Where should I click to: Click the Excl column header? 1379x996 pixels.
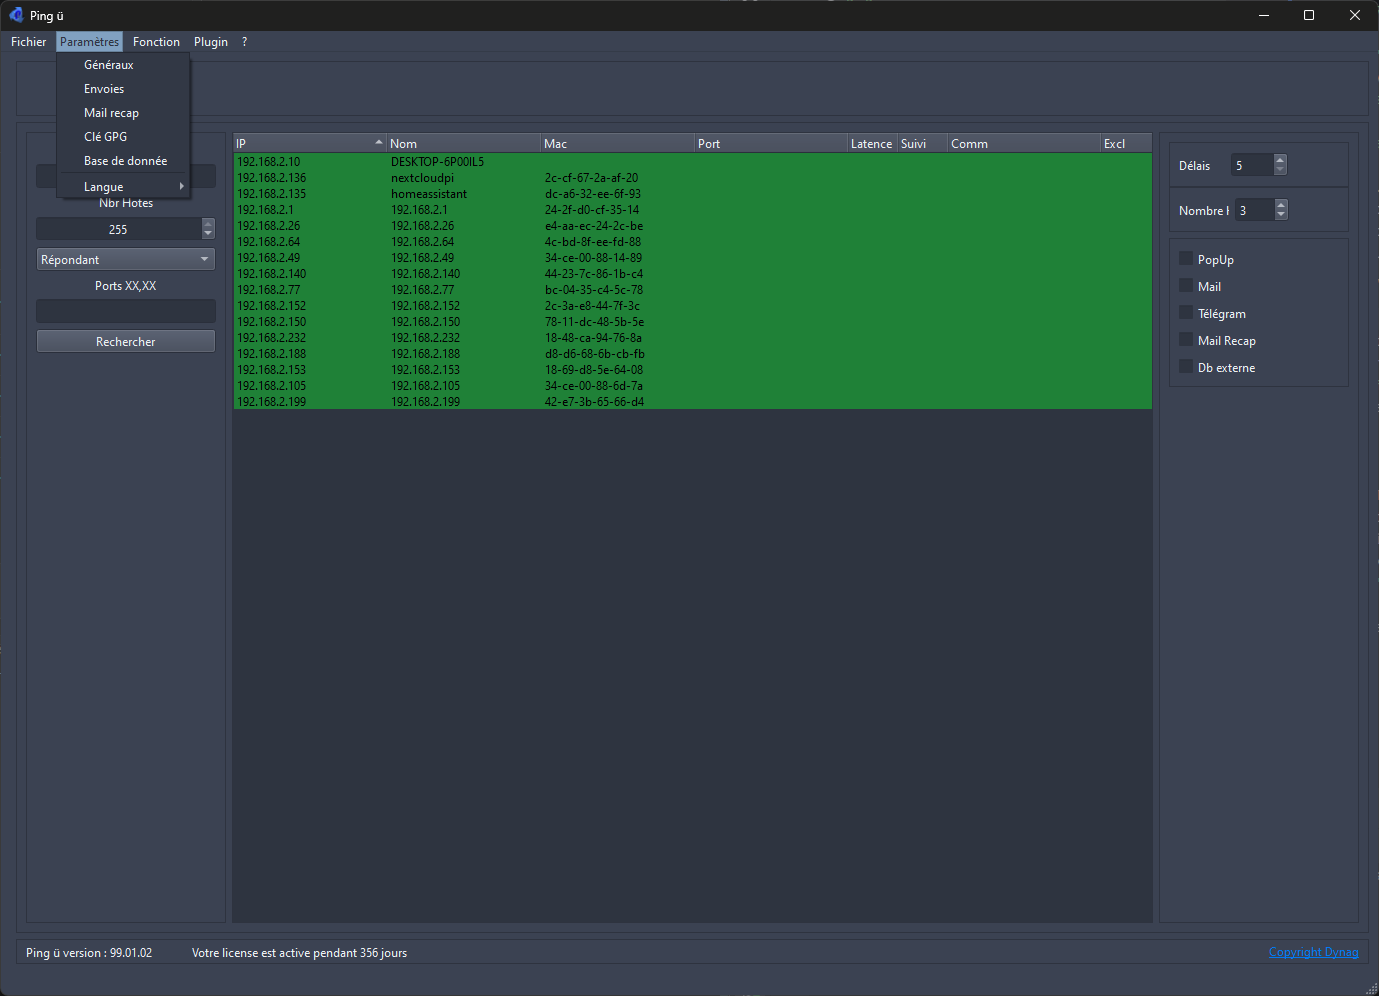(x=1126, y=144)
